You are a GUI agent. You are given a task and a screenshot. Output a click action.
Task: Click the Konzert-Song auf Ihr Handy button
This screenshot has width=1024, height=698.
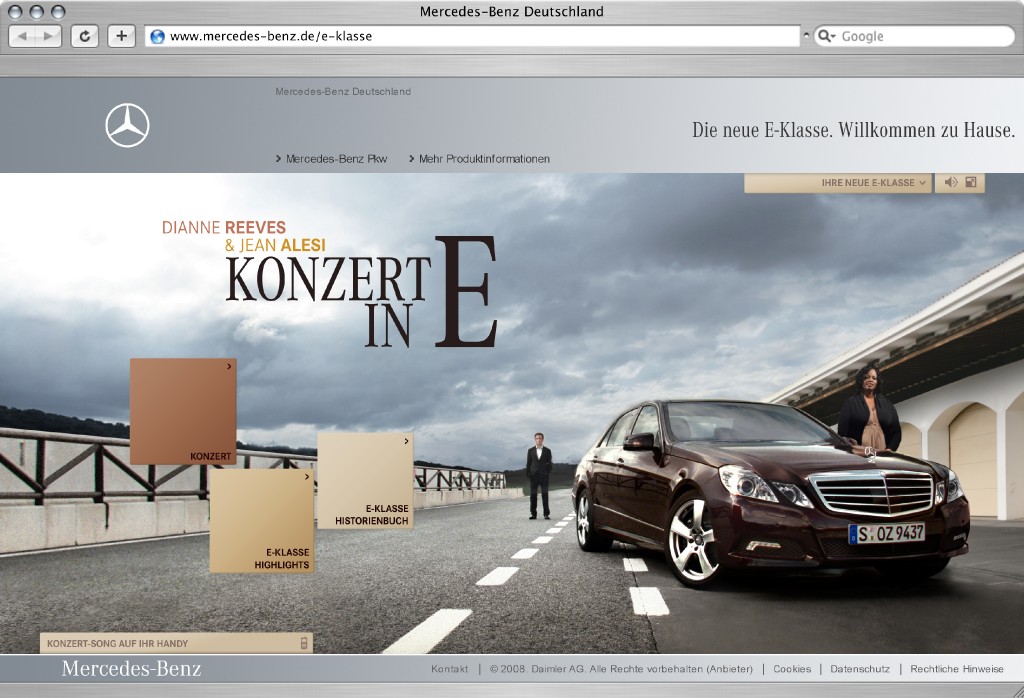pos(176,643)
